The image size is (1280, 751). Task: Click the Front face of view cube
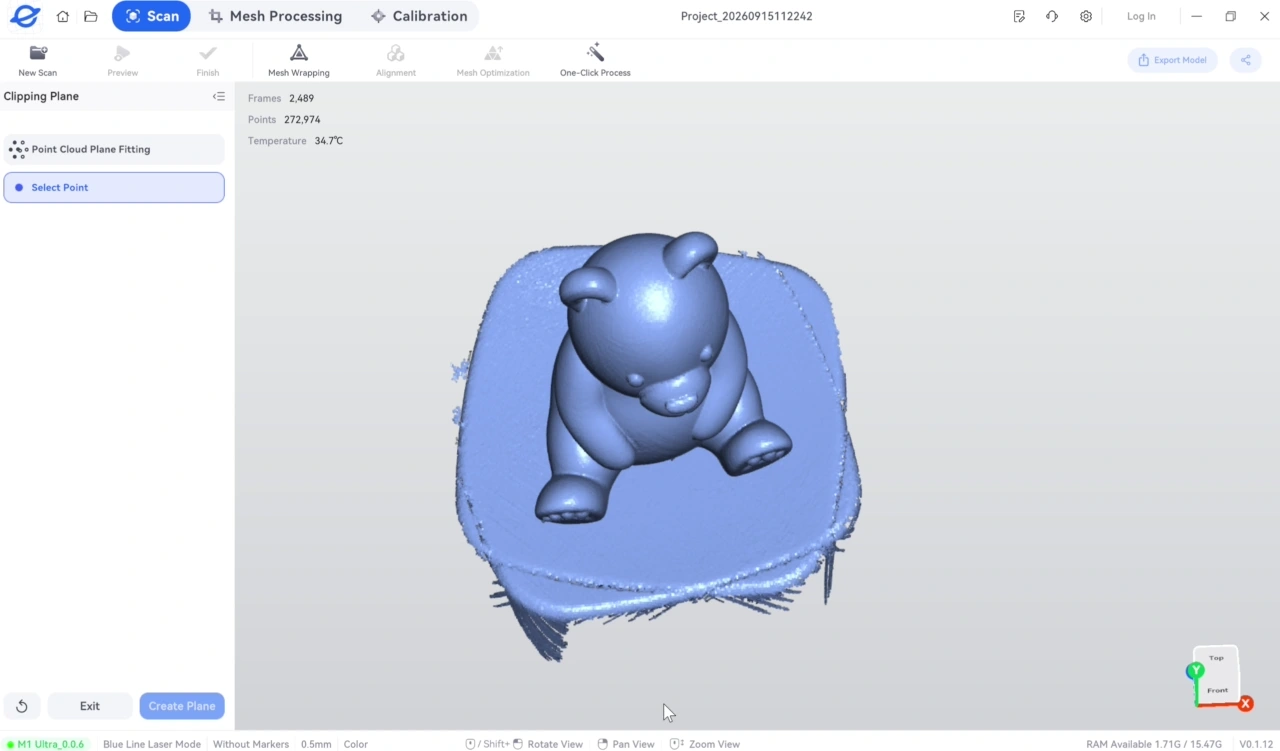pyautogui.click(x=1217, y=690)
